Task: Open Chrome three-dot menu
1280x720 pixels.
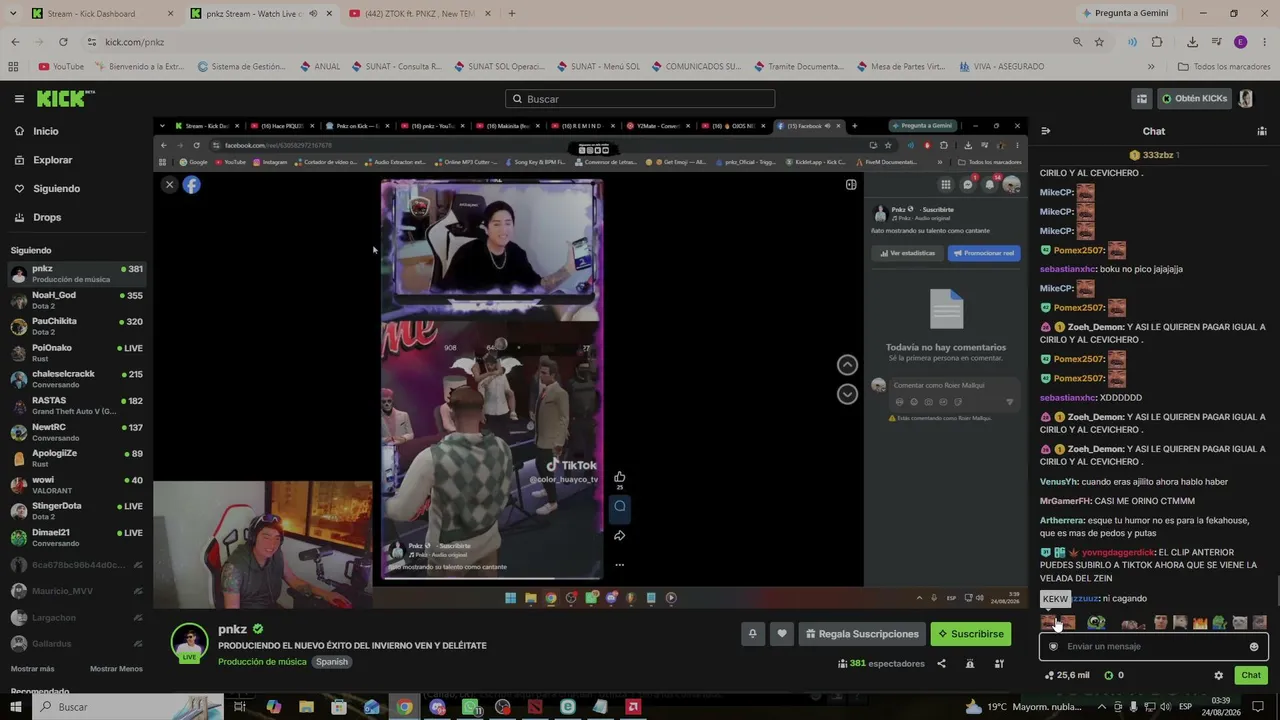Action: tap(1264, 42)
